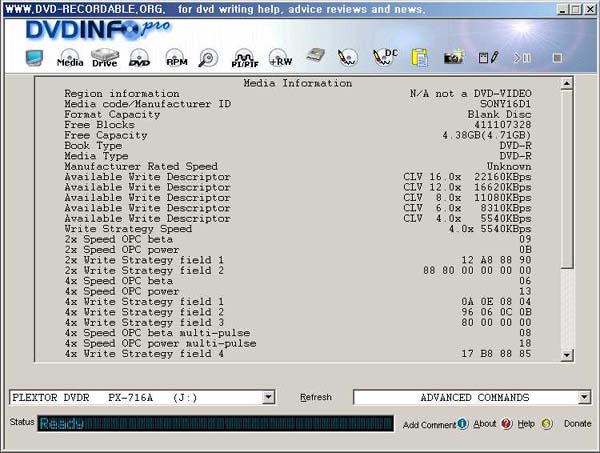The width and height of the screenshot is (600, 453).
Task: Open the Help link
Action: click(526, 424)
